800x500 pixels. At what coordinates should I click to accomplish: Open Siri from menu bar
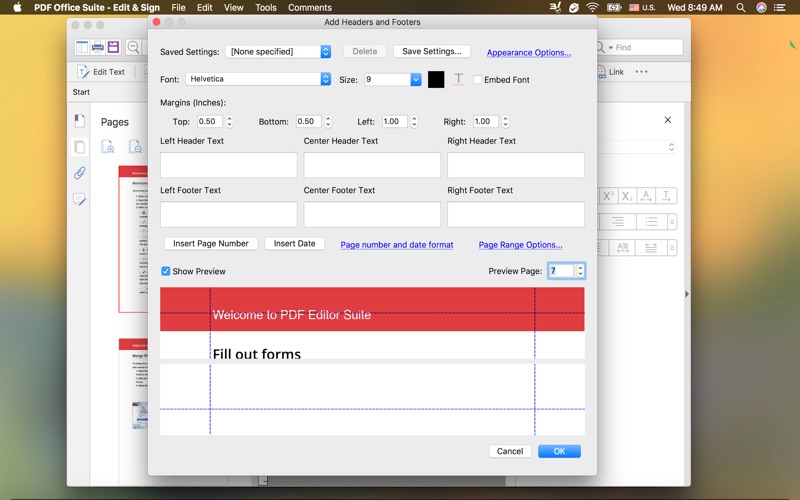[761, 7]
